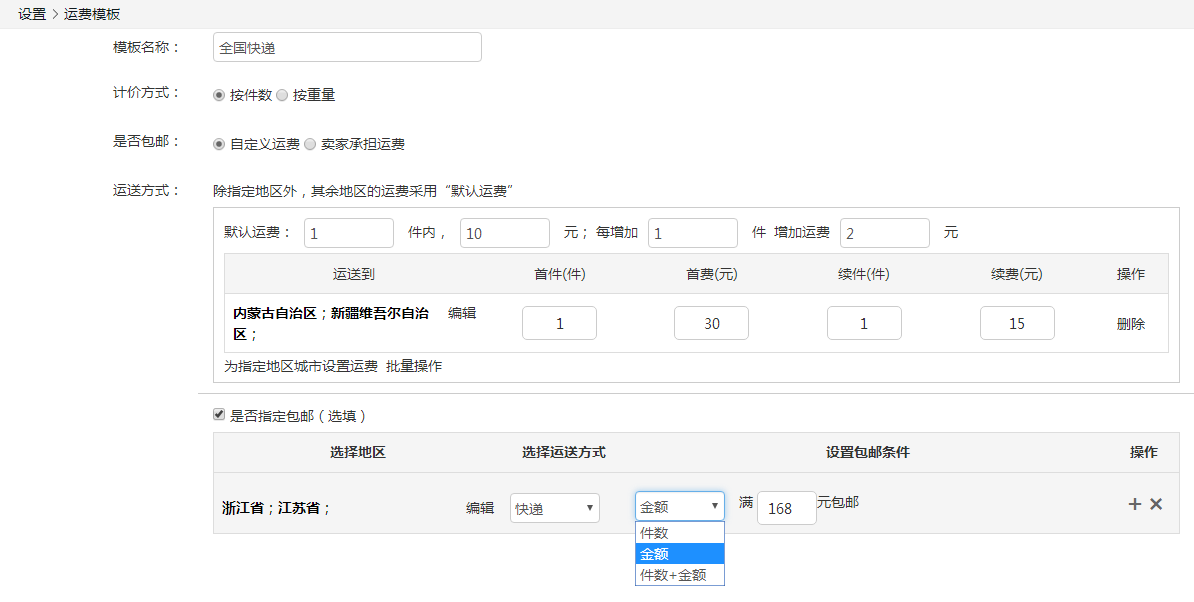1194x602 pixels.
Task: Pick the highlighted 金额 option in list
Action: (x=679, y=554)
